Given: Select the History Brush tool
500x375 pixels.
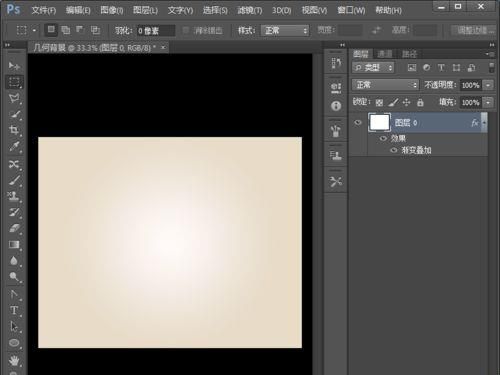Looking at the screenshot, I should click(x=14, y=212).
